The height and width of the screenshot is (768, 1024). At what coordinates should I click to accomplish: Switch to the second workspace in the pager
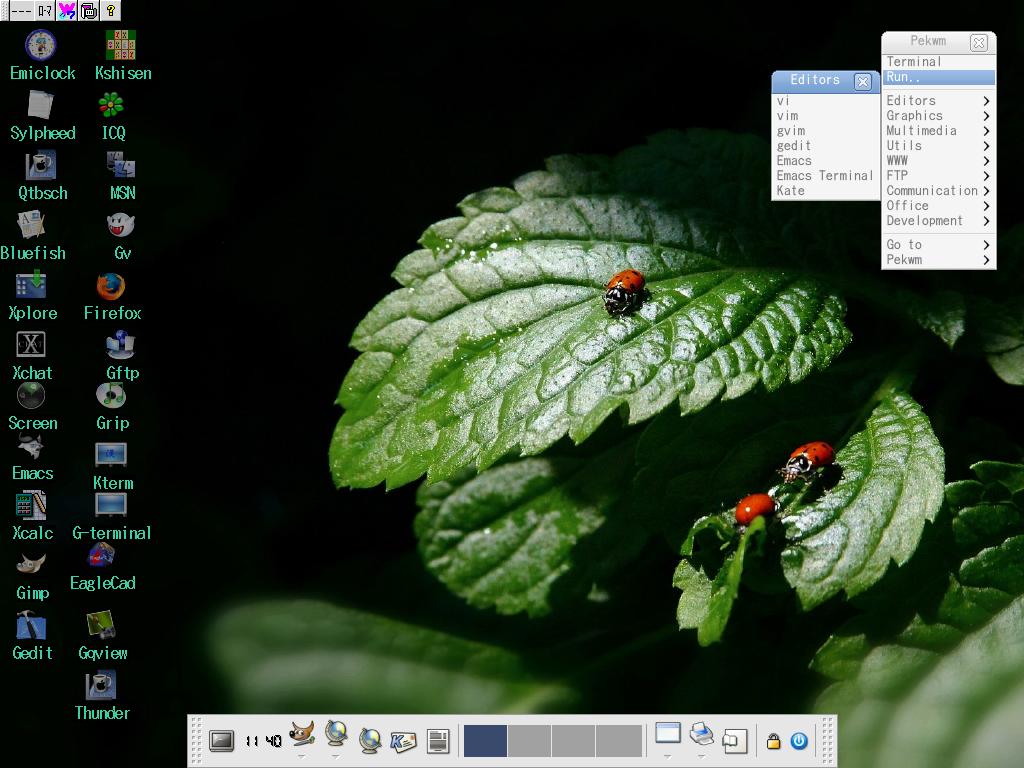[x=527, y=740]
